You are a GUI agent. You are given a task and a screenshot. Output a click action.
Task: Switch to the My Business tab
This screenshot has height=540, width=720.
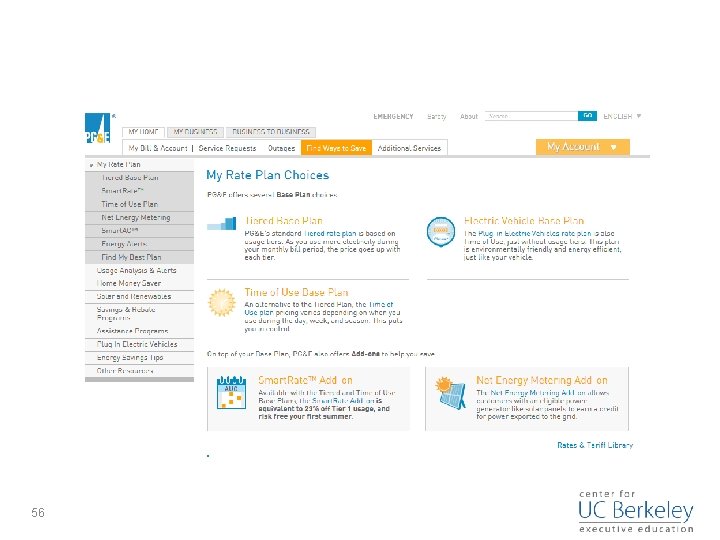pyautogui.click(x=196, y=132)
